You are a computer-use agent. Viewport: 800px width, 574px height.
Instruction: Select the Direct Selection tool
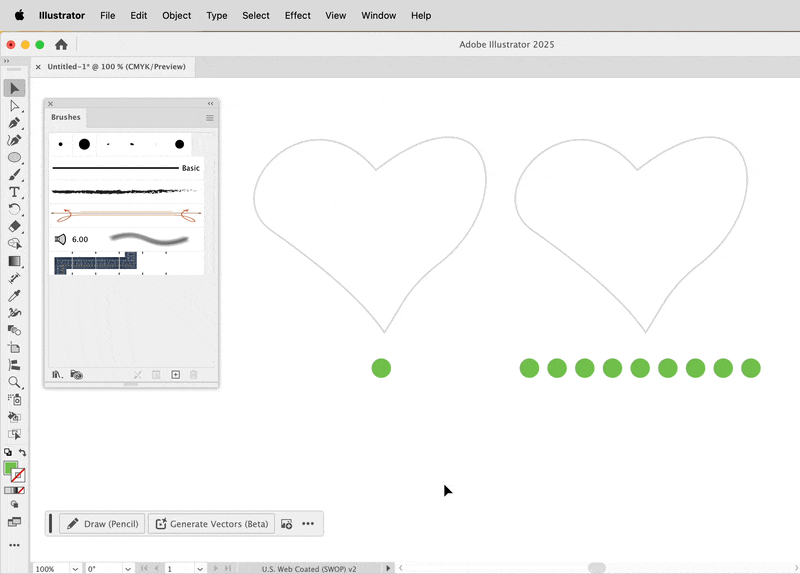[x=14, y=106]
